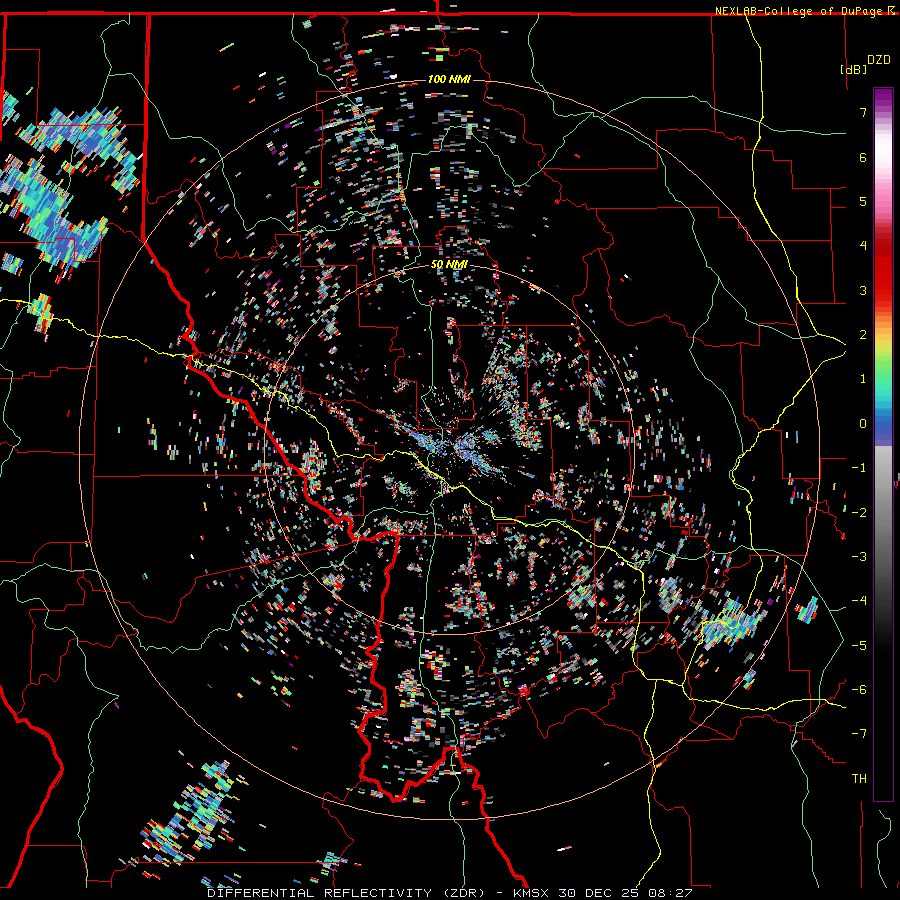Click the red band of the color scale
The height and width of the screenshot is (900, 900).
[883, 270]
